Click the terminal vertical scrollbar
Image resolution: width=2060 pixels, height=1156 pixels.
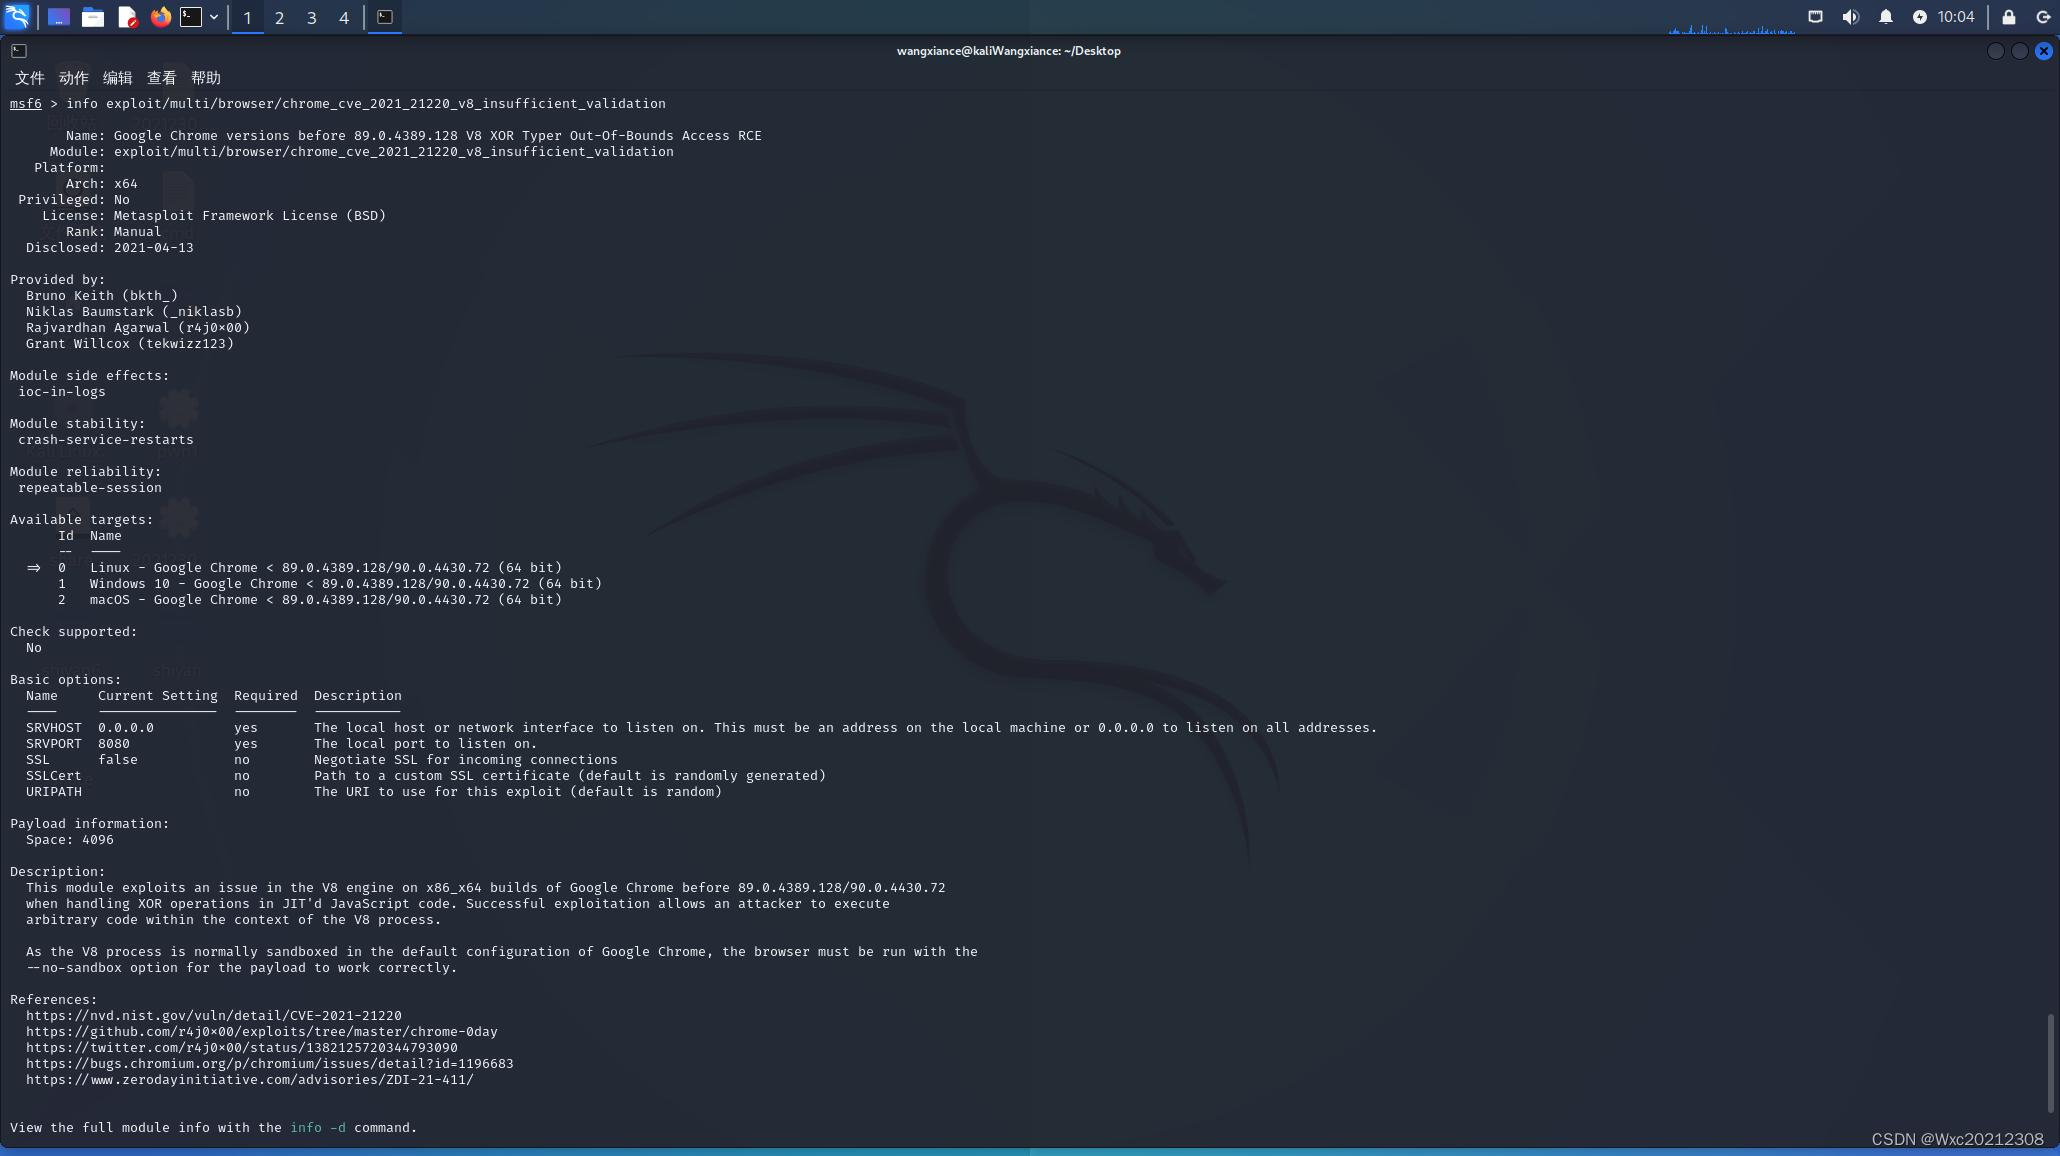(x=2051, y=1063)
